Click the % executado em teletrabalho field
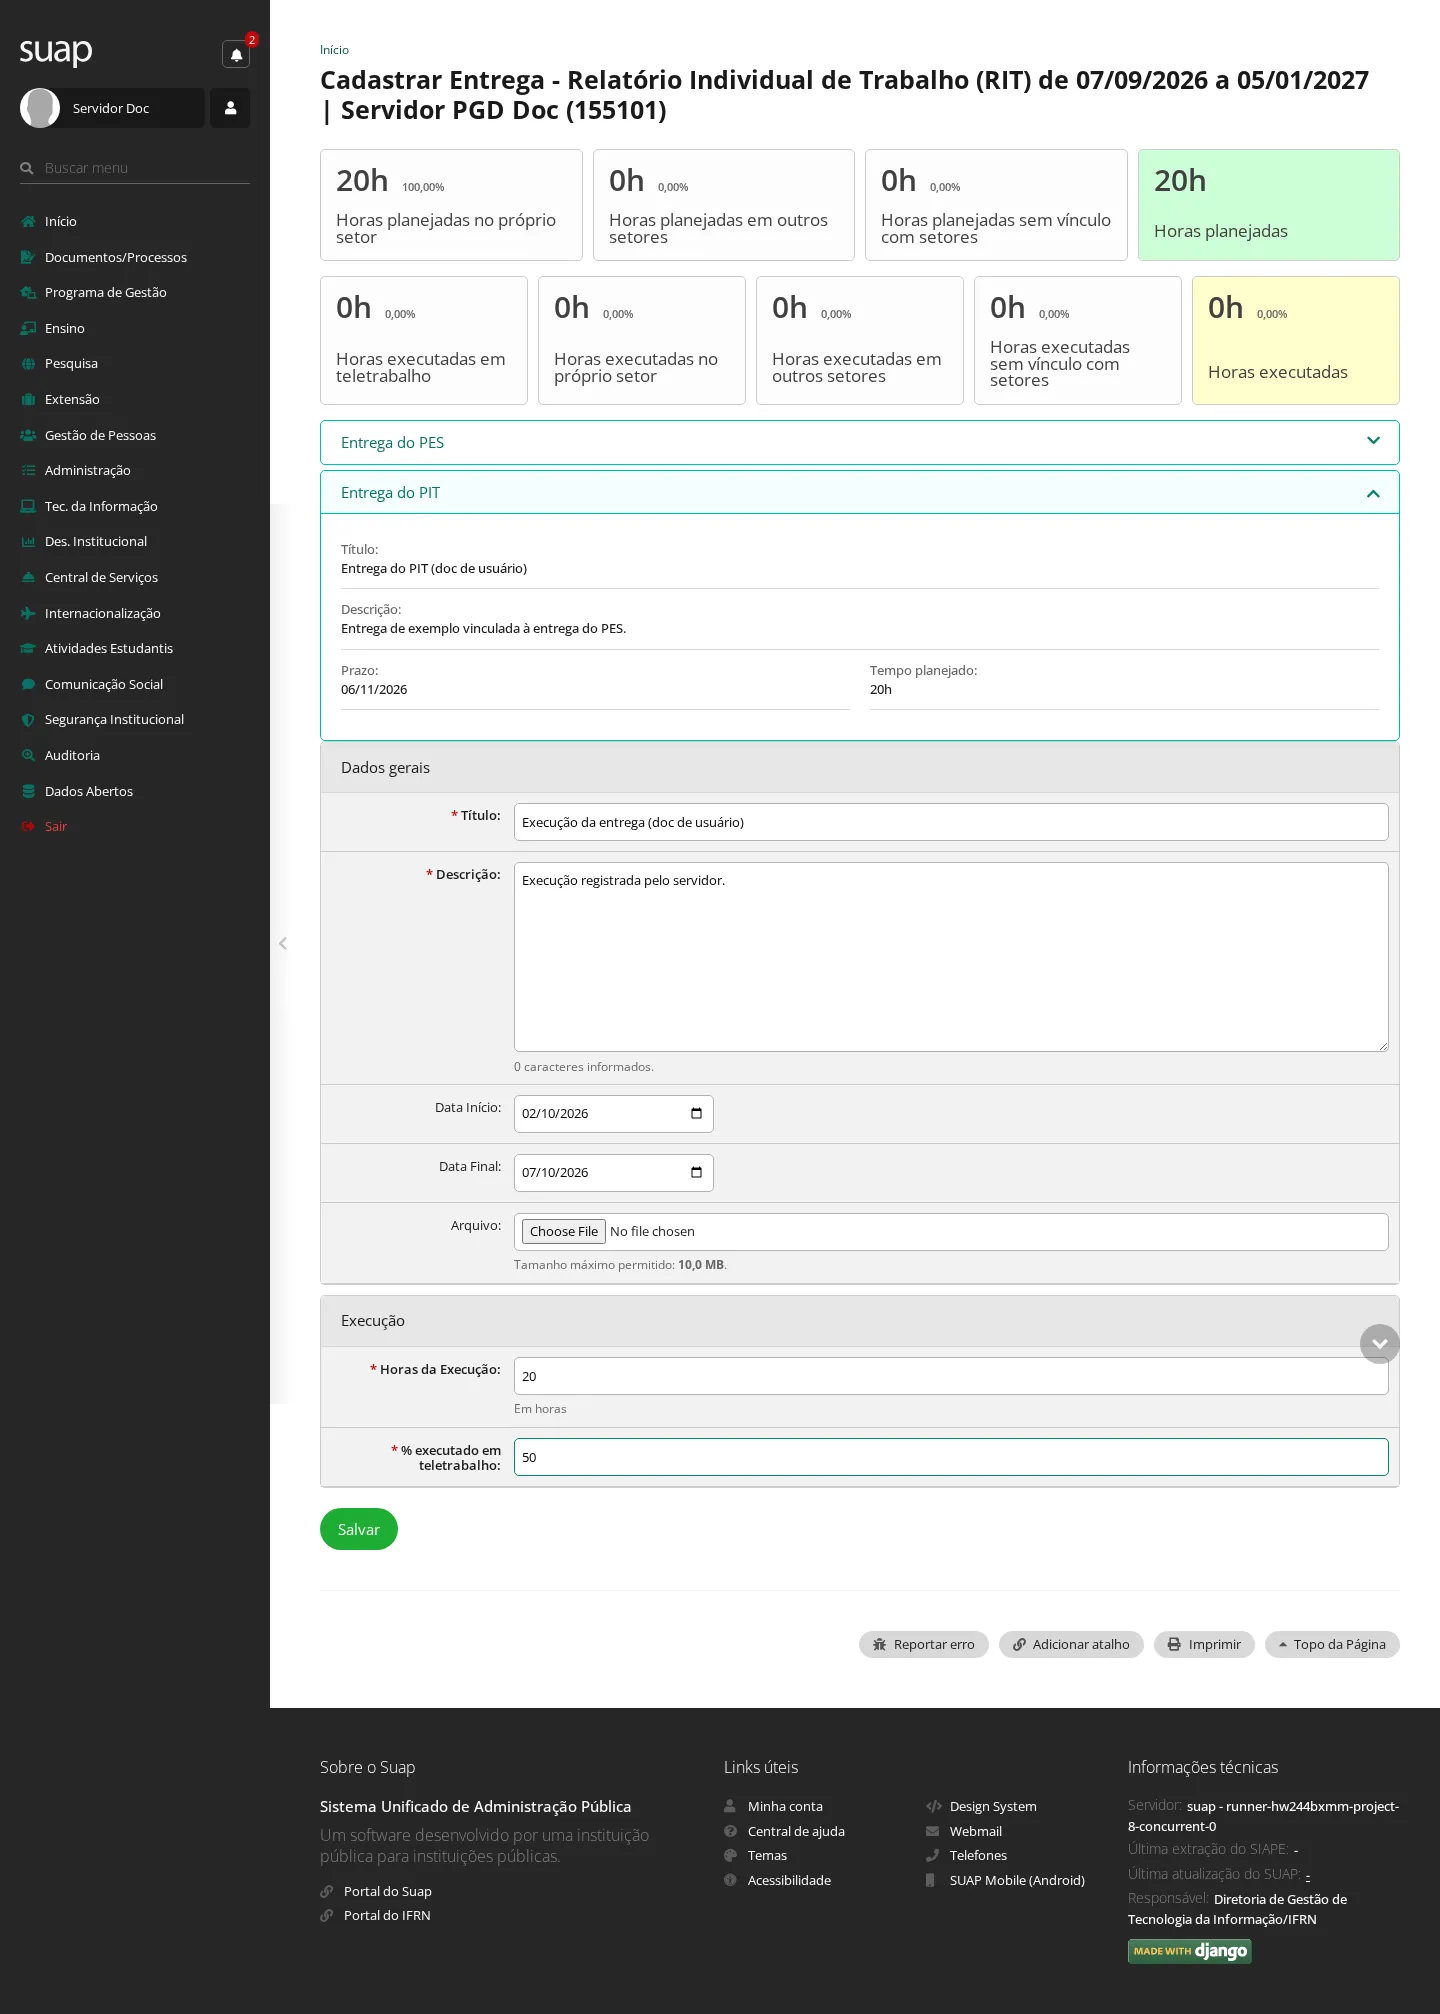The height and width of the screenshot is (2014, 1440). pos(951,1457)
